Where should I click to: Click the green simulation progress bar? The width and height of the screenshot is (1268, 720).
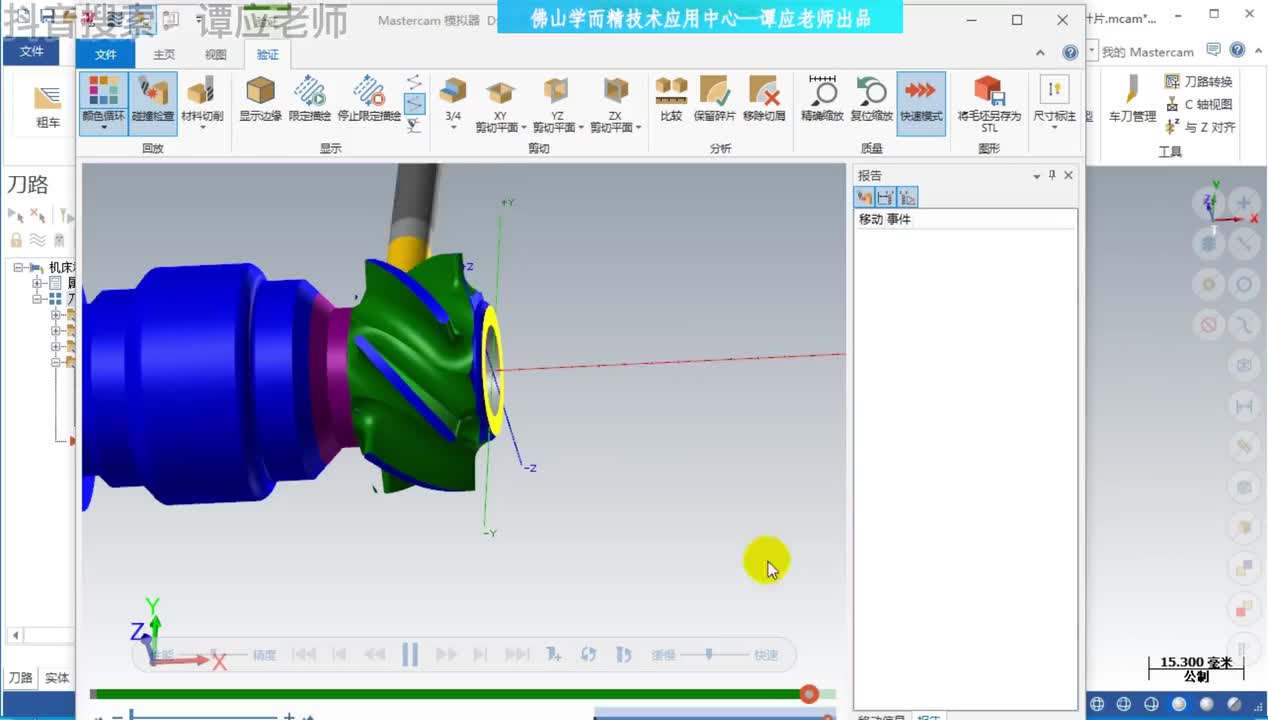coord(448,694)
